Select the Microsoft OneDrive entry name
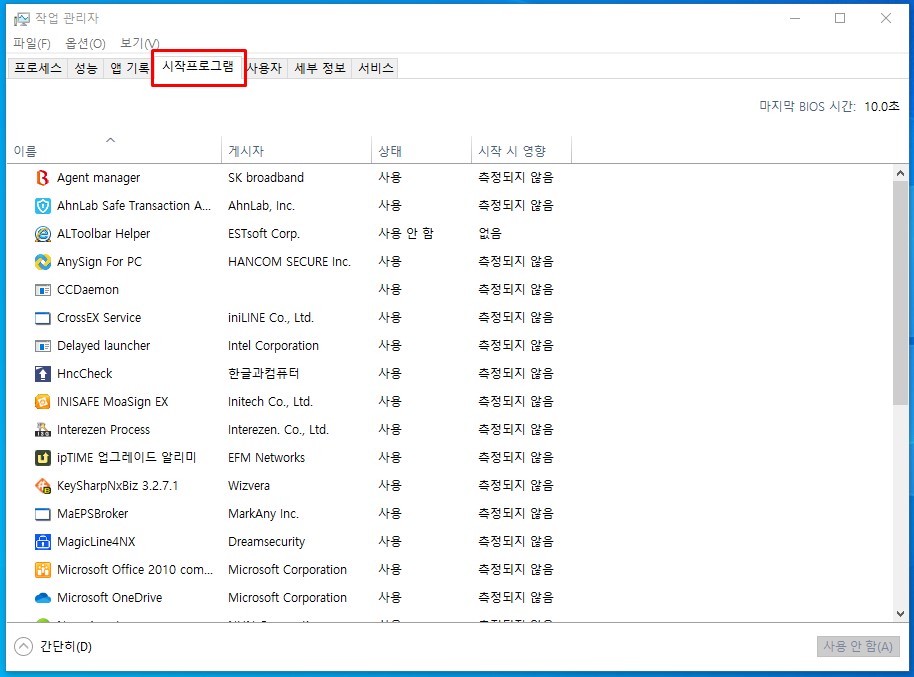914x677 pixels. (x=110, y=598)
